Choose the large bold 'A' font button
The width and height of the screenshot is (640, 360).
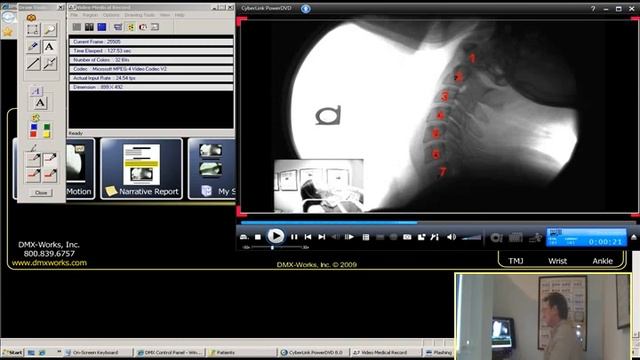(x=40, y=103)
